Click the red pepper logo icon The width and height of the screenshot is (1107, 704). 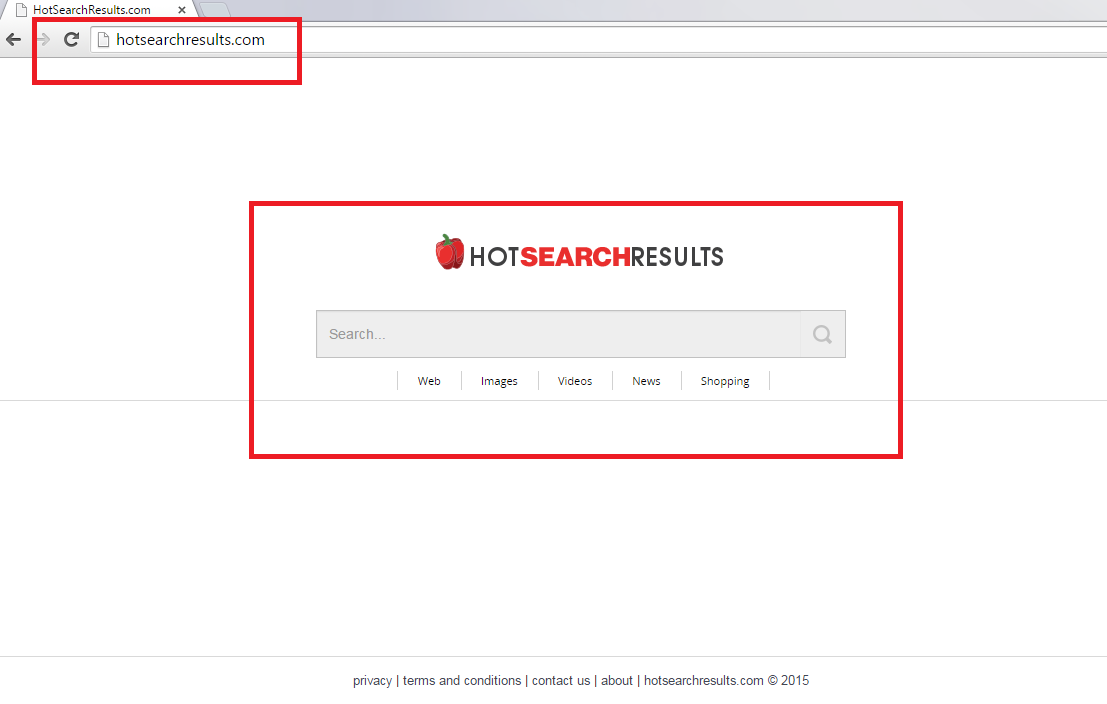point(449,252)
